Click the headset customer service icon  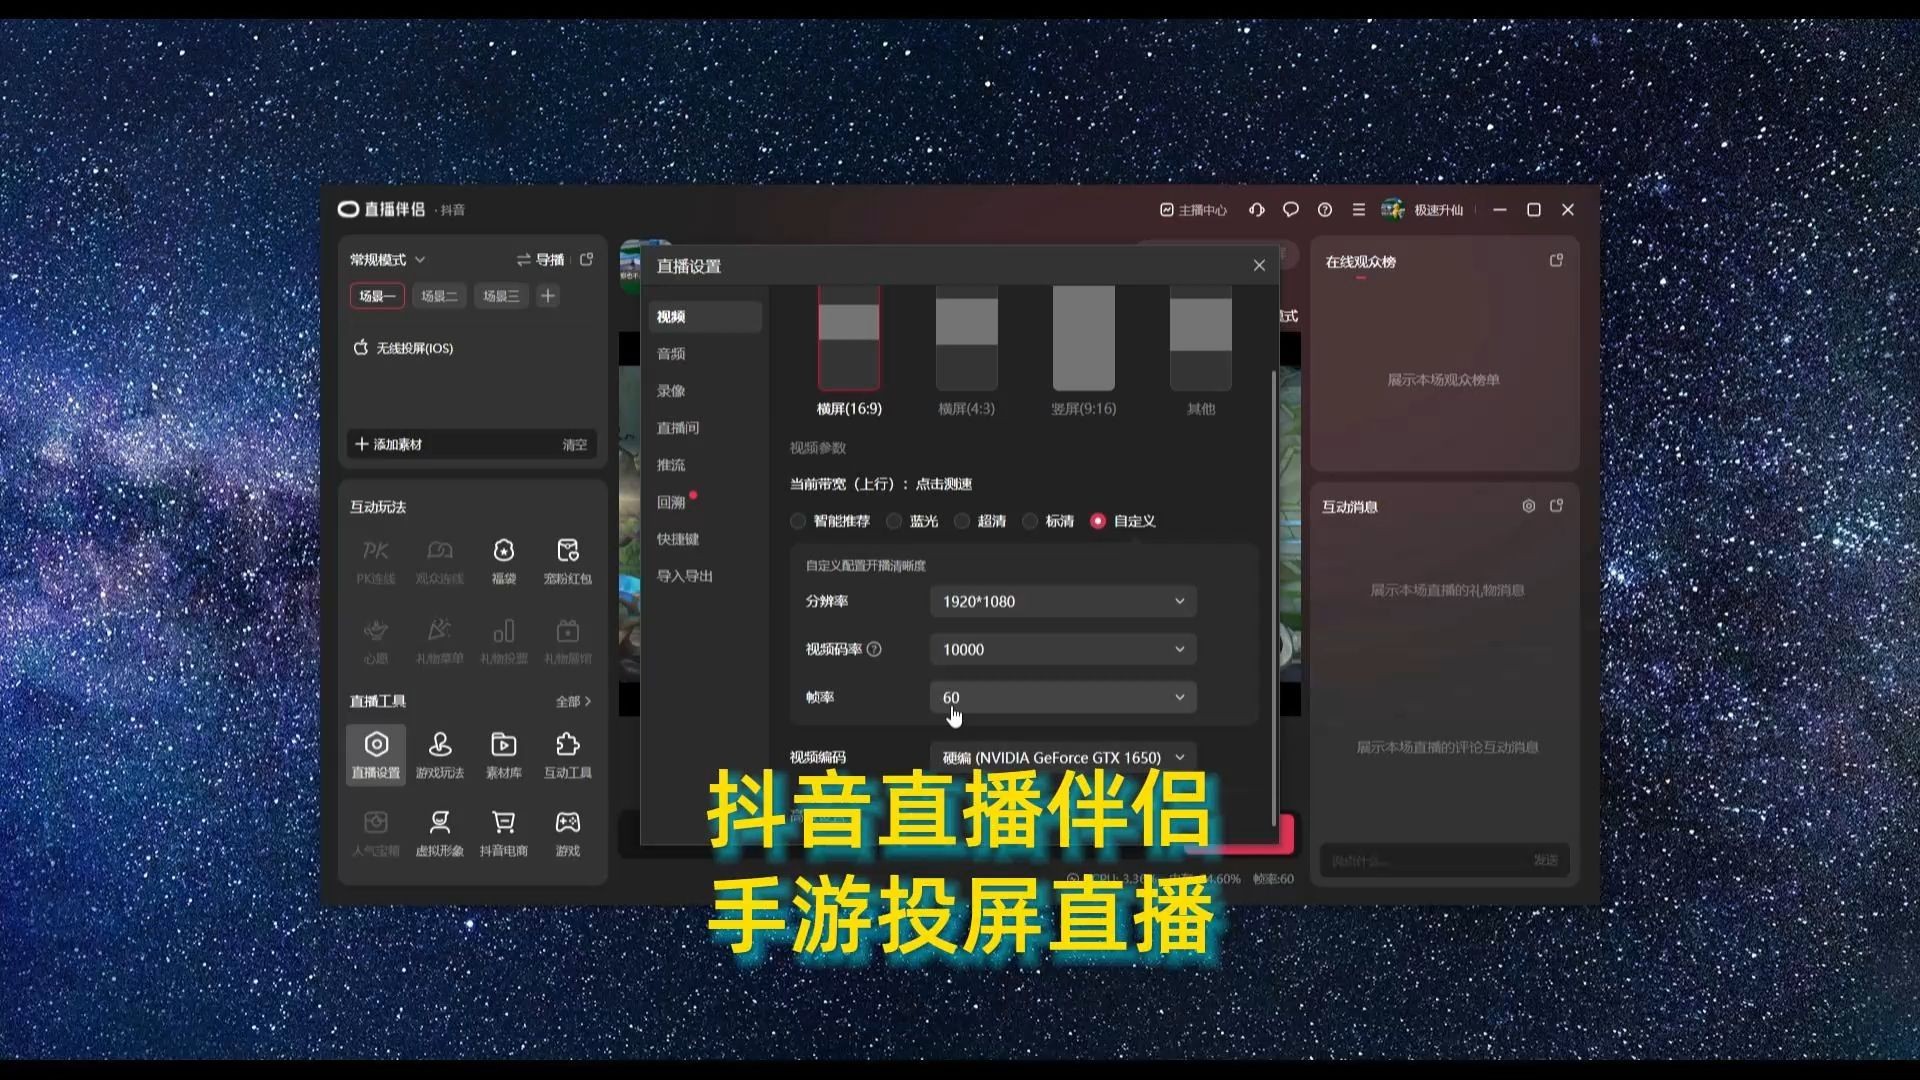point(1257,210)
